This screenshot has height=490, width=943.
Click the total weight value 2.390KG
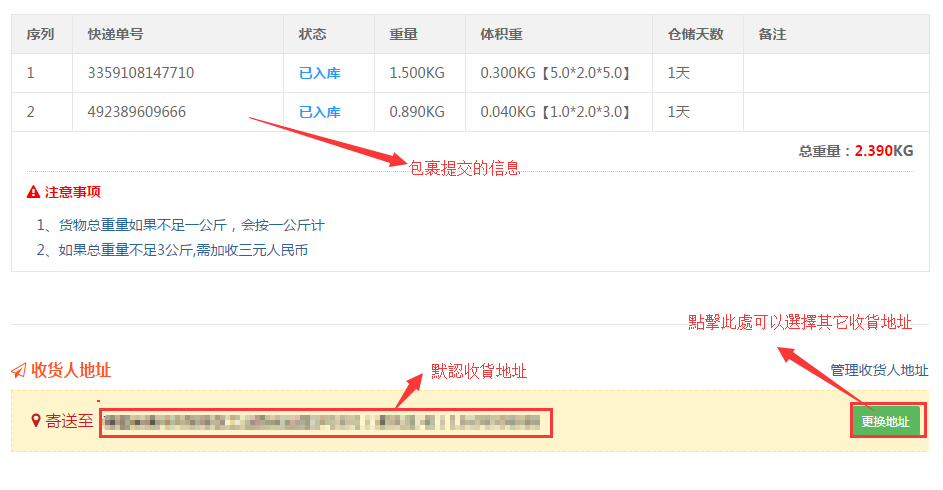pos(883,151)
